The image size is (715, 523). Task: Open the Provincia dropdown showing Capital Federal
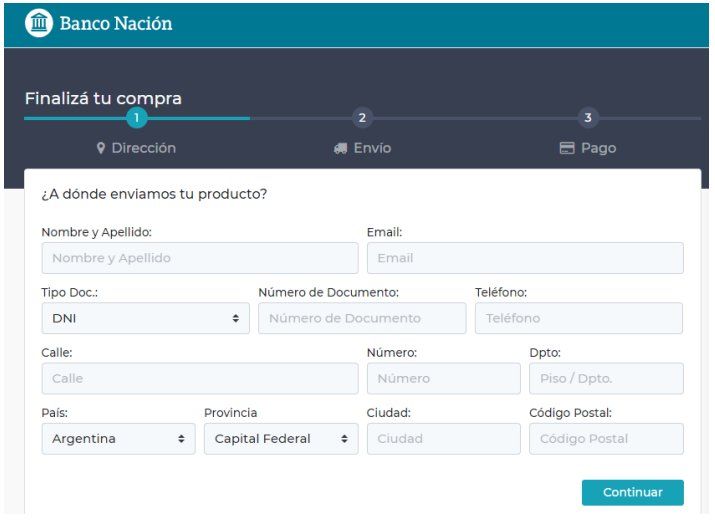coord(280,439)
